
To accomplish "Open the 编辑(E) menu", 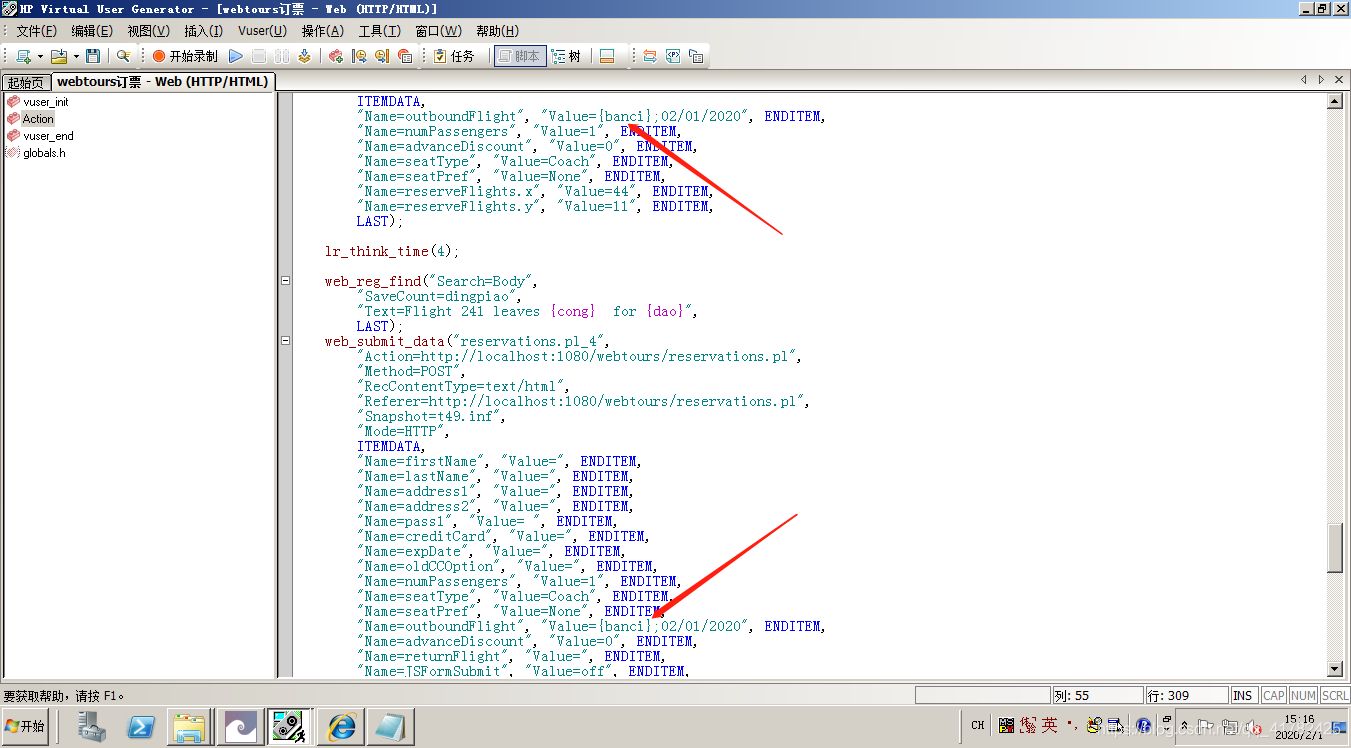I will tap(91, 31).
